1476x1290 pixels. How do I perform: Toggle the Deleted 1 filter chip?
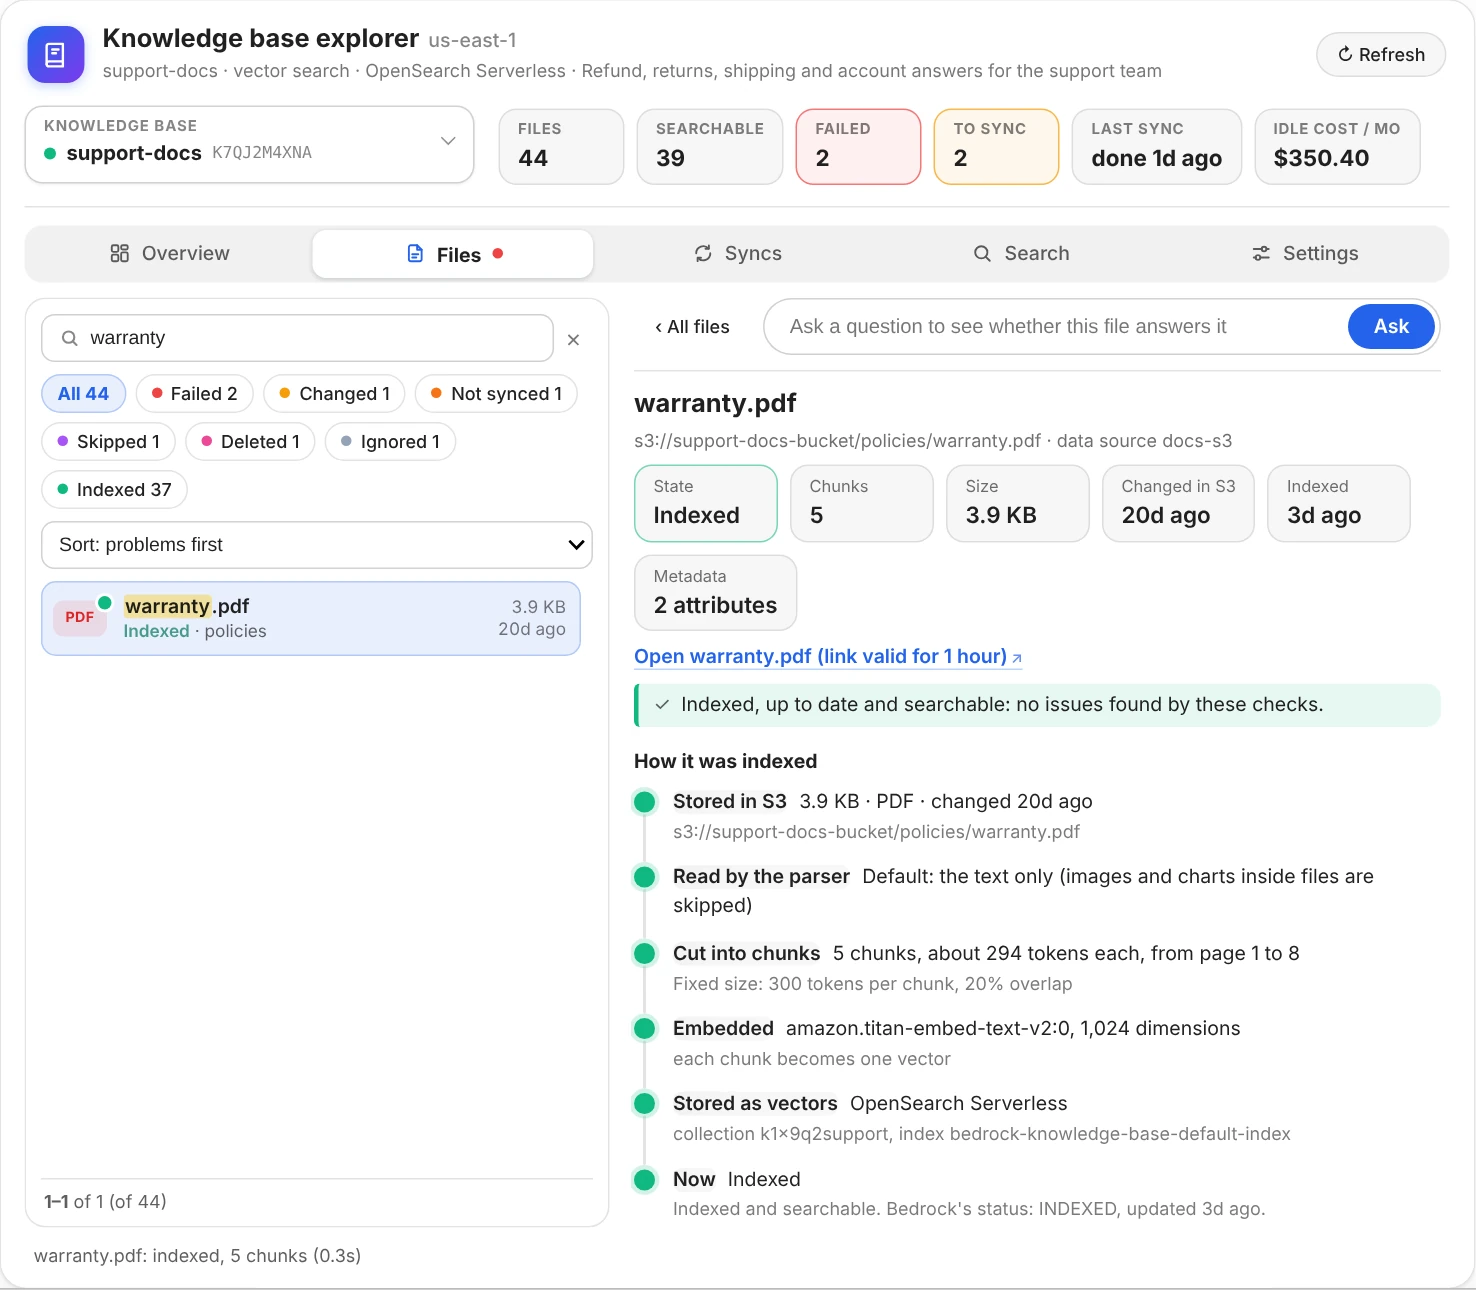(x=250, y=442)
